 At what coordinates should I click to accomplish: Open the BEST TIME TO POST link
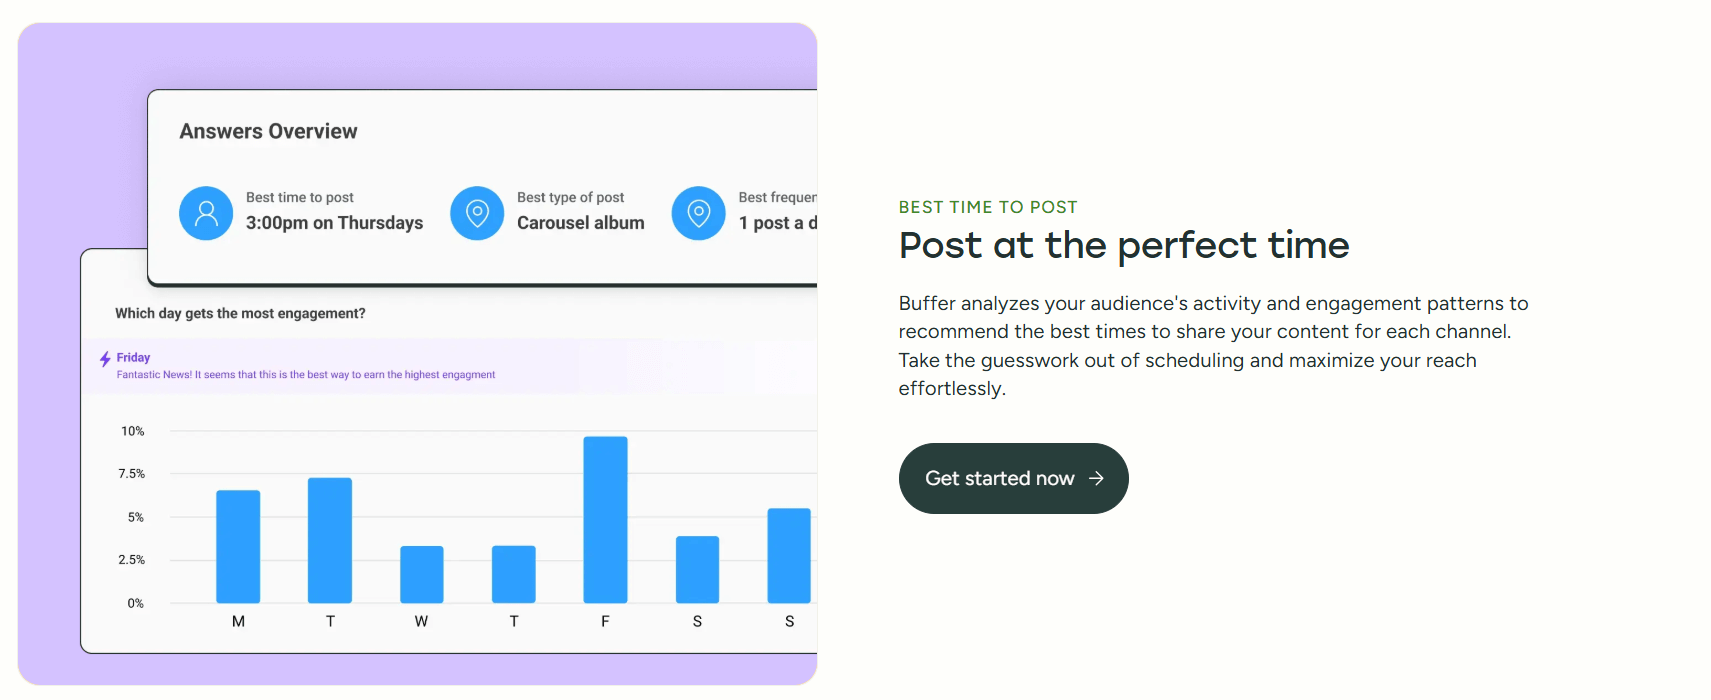(x=987, y=206)
